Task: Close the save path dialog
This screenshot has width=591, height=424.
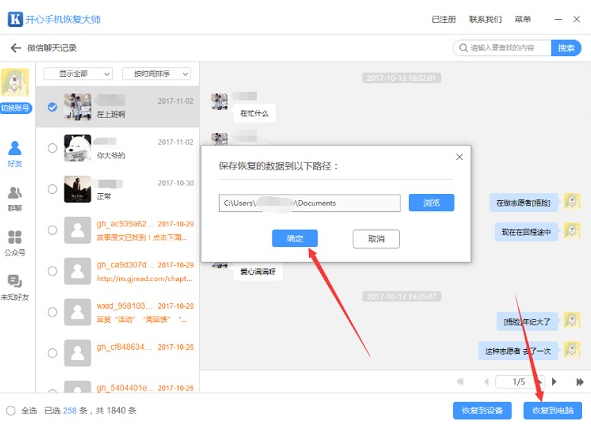Action: coord(459,157)
